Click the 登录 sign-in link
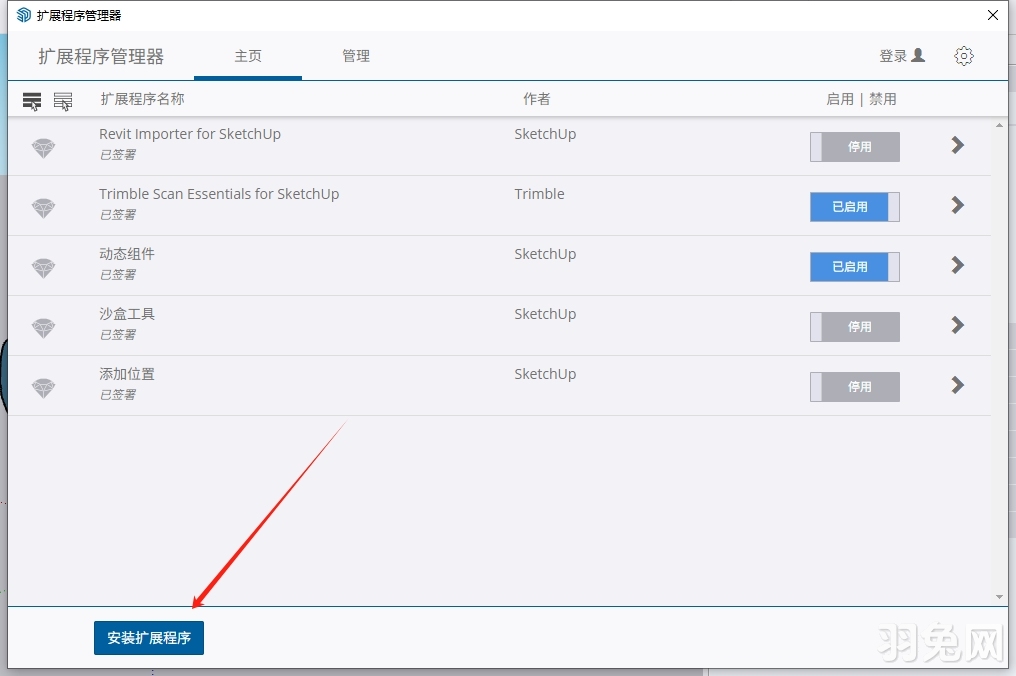Screen dimensions: 1016x676 tap(901, 56)
